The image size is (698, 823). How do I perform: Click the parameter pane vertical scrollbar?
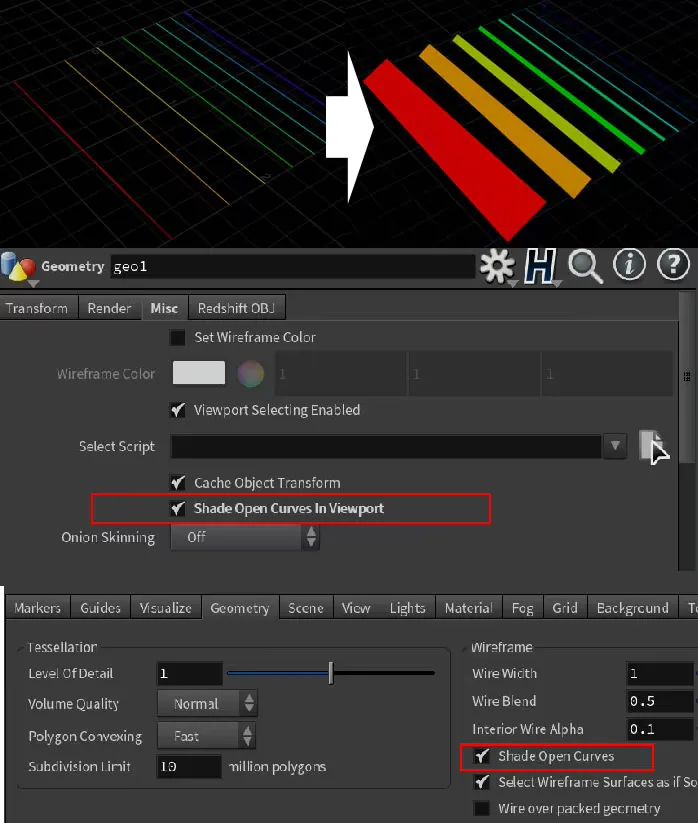687,378
